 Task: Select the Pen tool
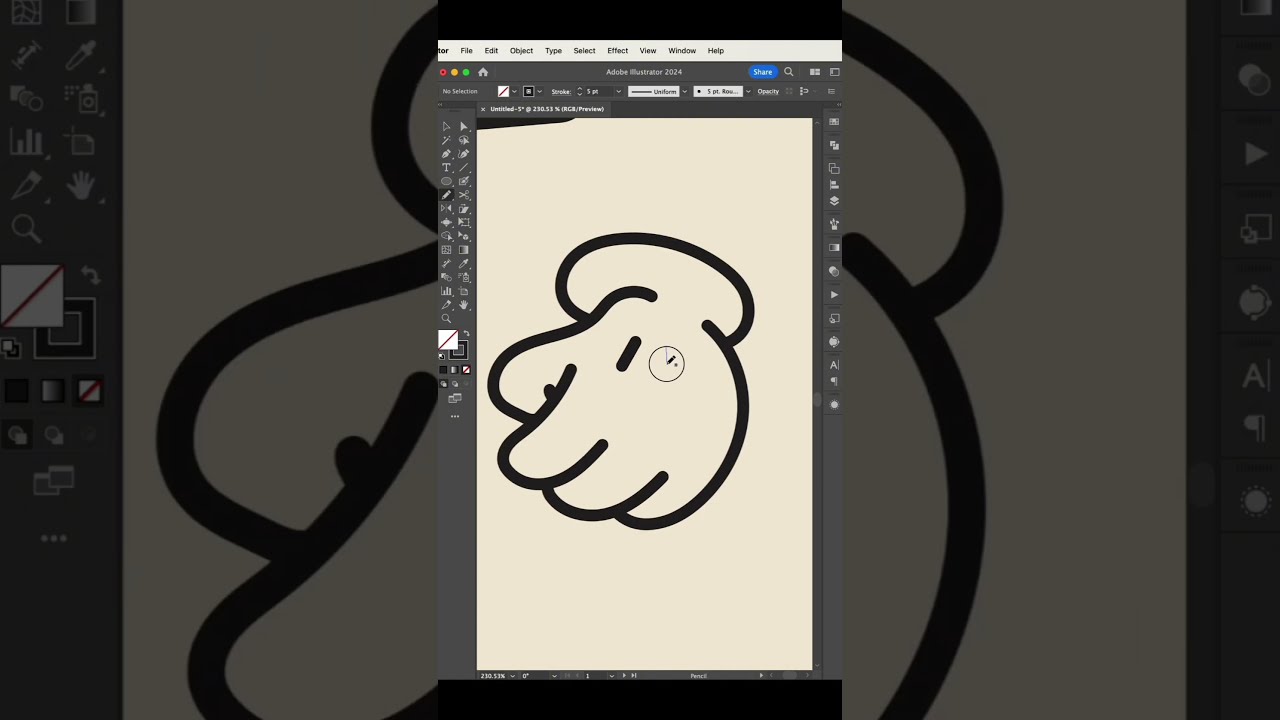click(x=446, y=154)
